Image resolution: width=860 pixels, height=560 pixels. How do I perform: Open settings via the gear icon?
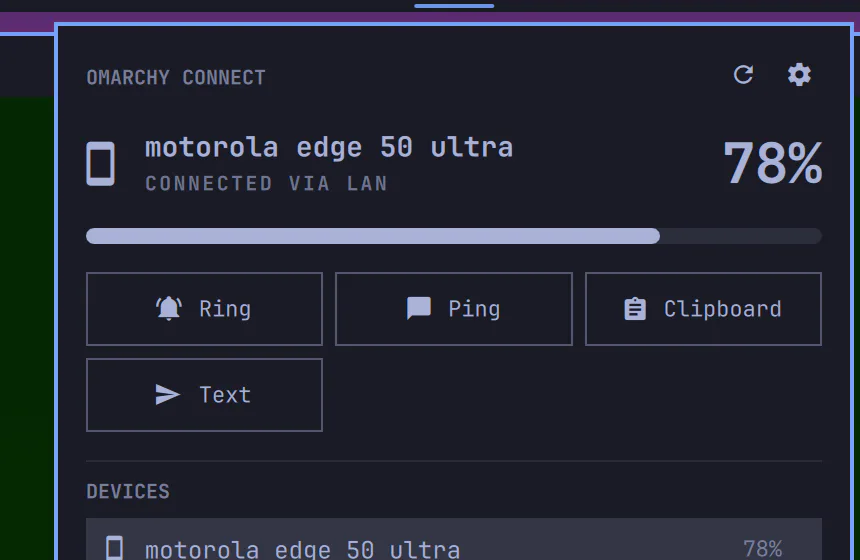[x=799, y=75]
